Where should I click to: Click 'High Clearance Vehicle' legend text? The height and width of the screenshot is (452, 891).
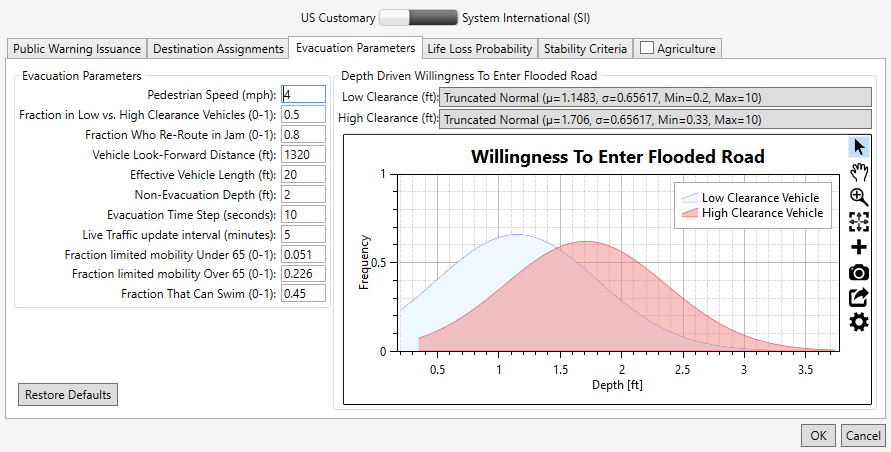tap(763, 213)
